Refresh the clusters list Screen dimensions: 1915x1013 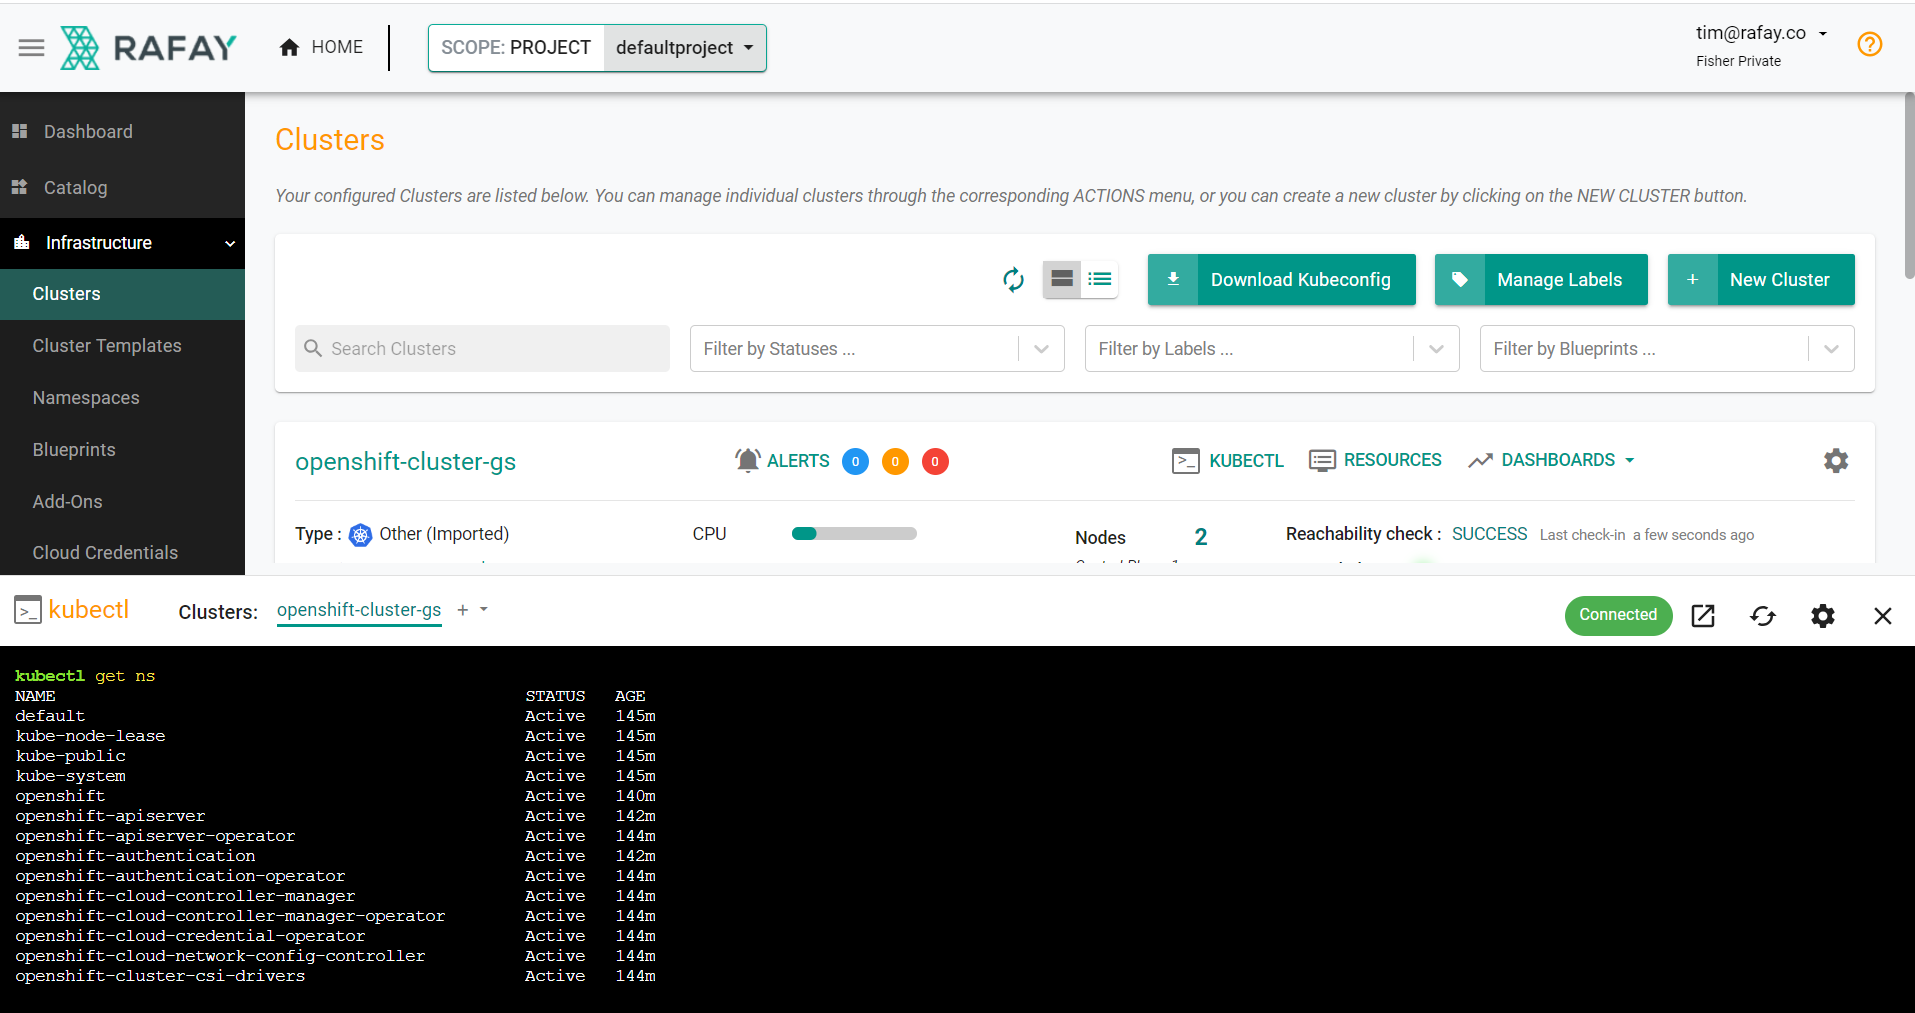(x=1013, y=280)
